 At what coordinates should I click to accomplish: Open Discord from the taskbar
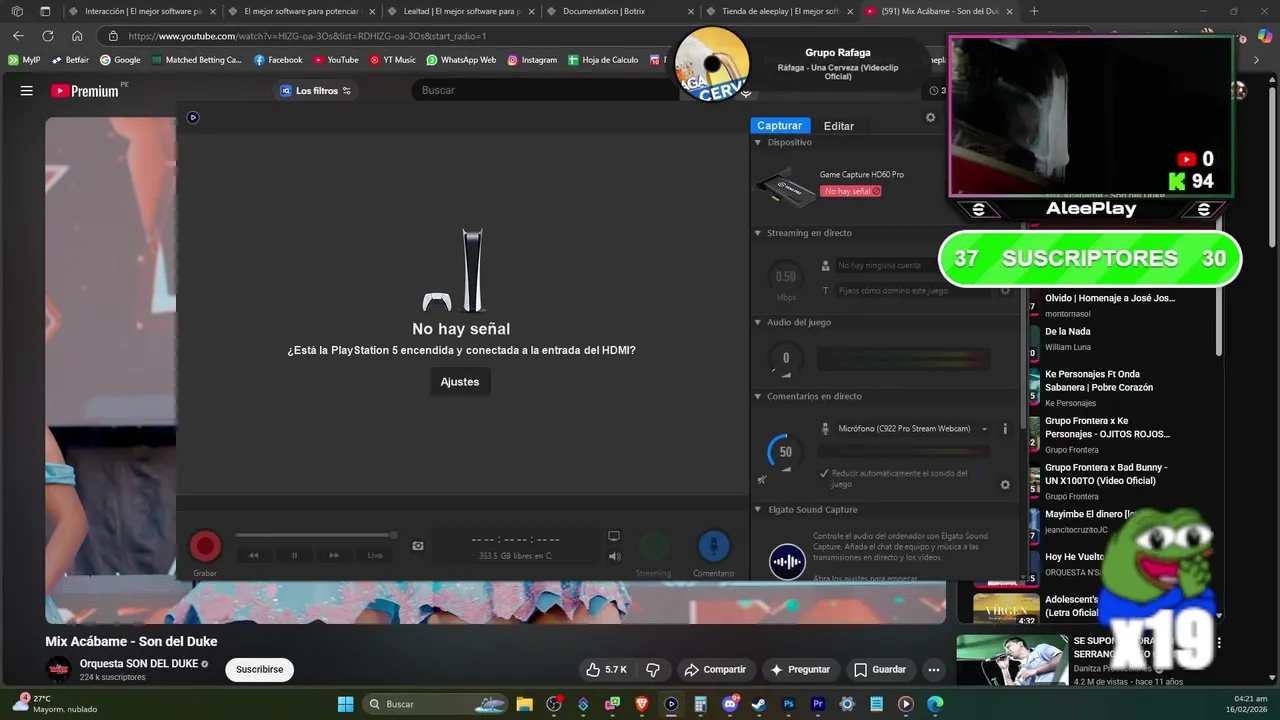[730, 704]
